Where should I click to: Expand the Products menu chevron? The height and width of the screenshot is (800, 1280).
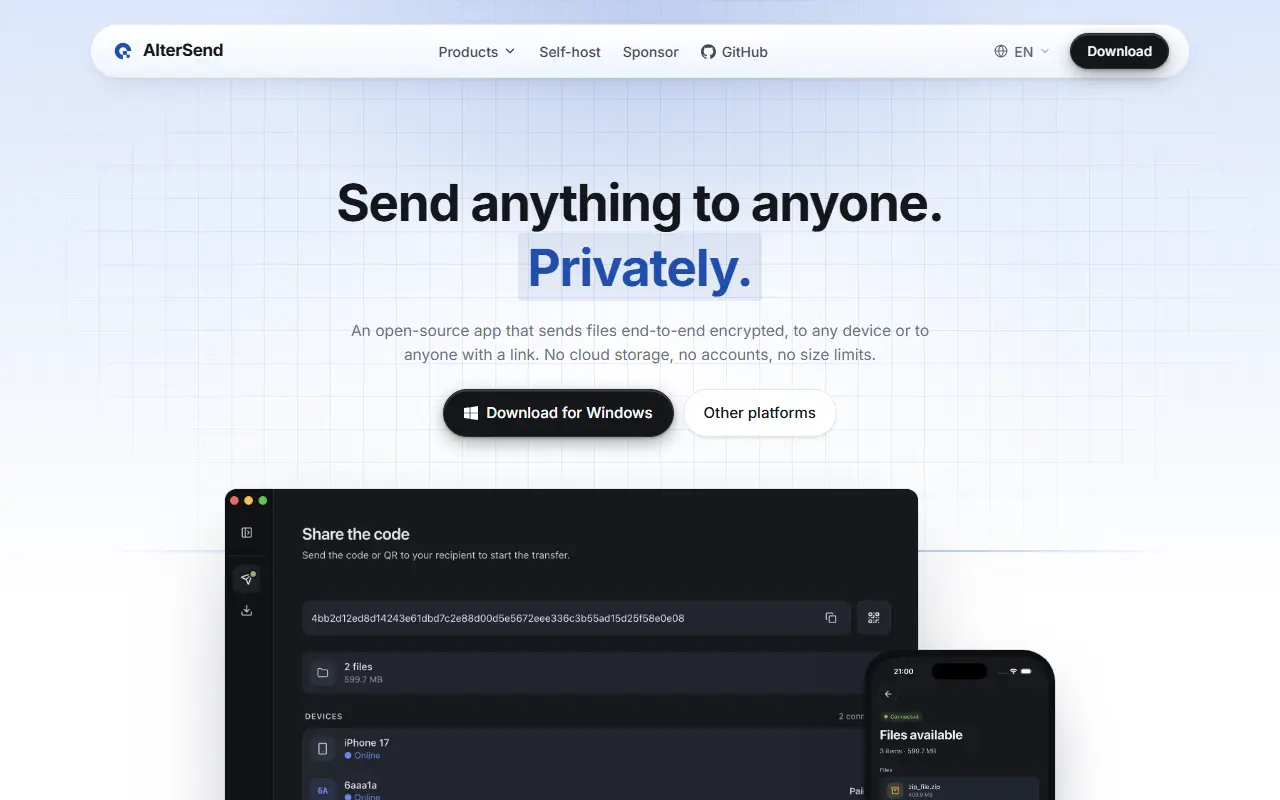pyautogui.click(x=510, y=51)
